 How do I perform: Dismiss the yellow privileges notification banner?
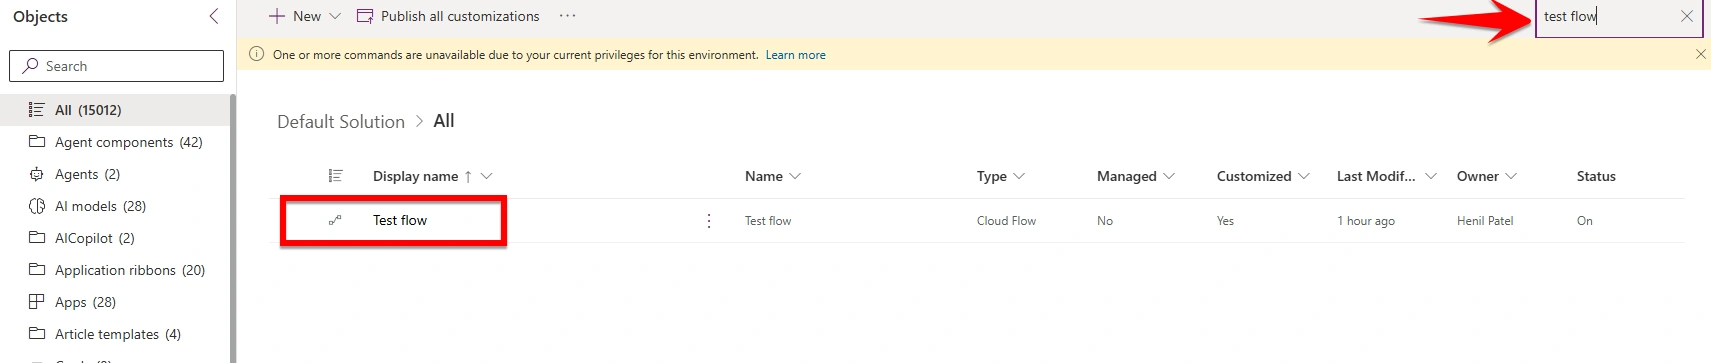tap(1700, 54)
